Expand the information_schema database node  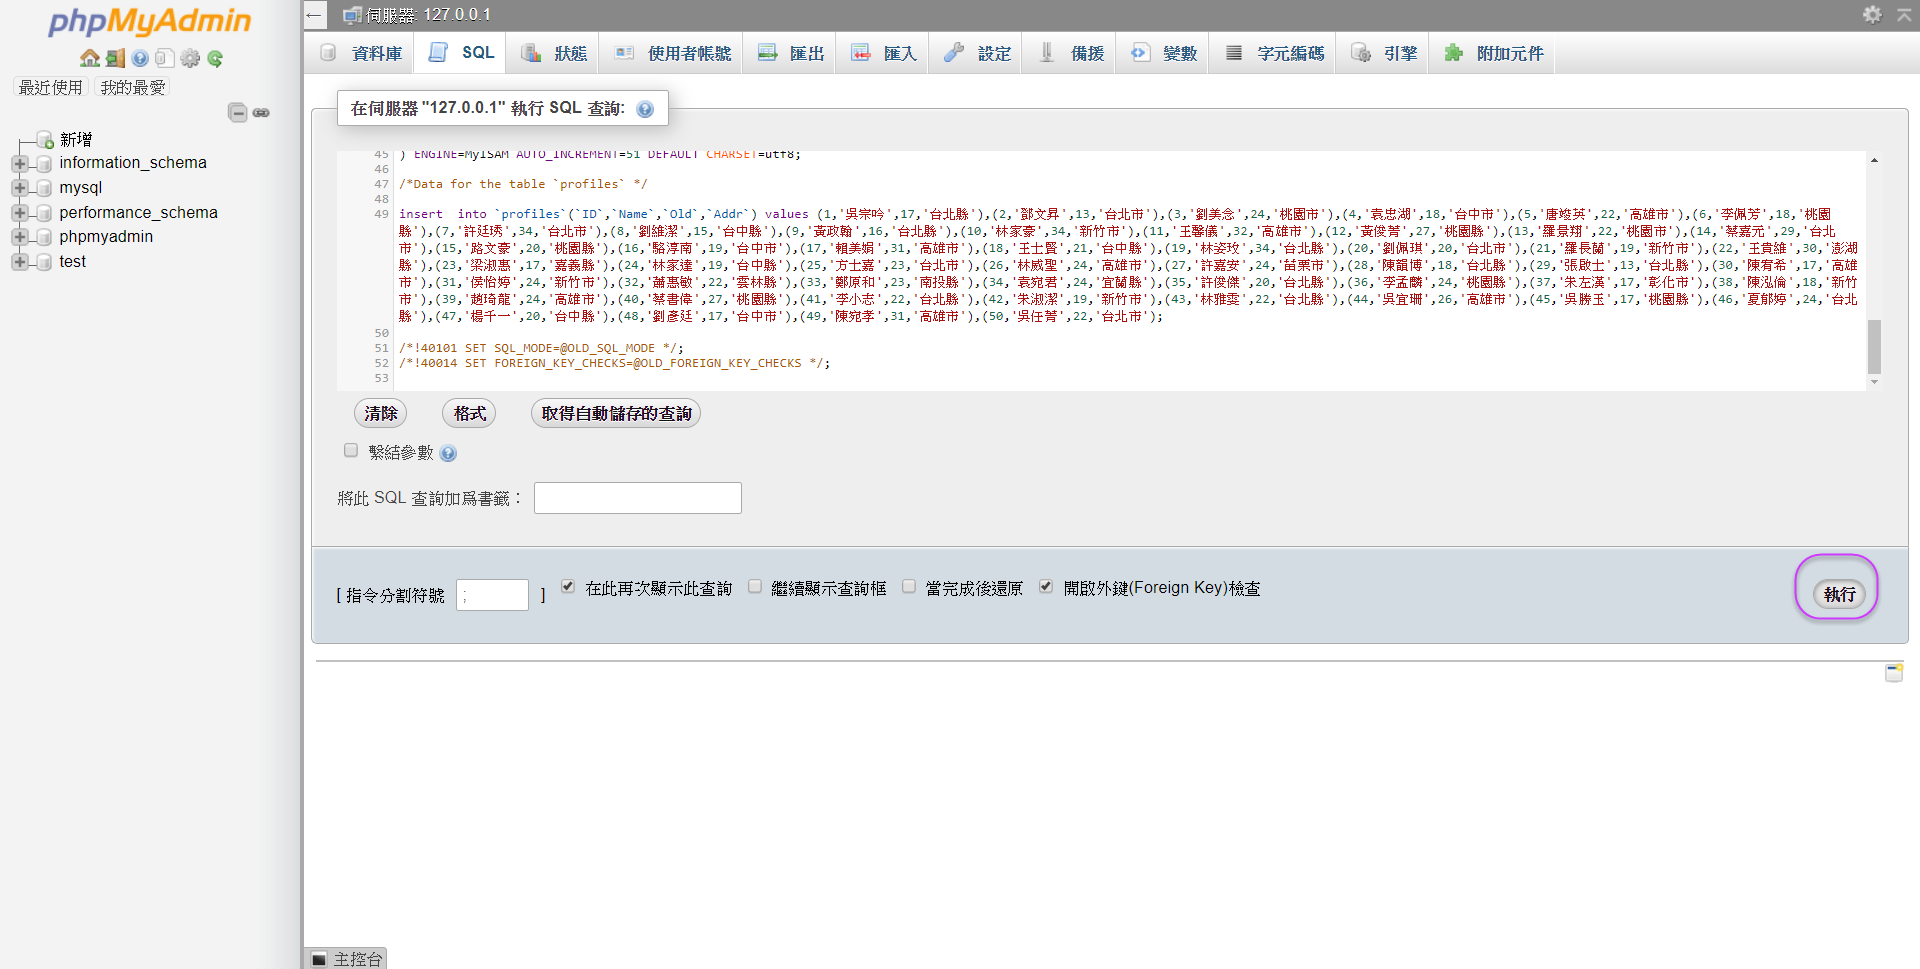click(x=19, y=163)
